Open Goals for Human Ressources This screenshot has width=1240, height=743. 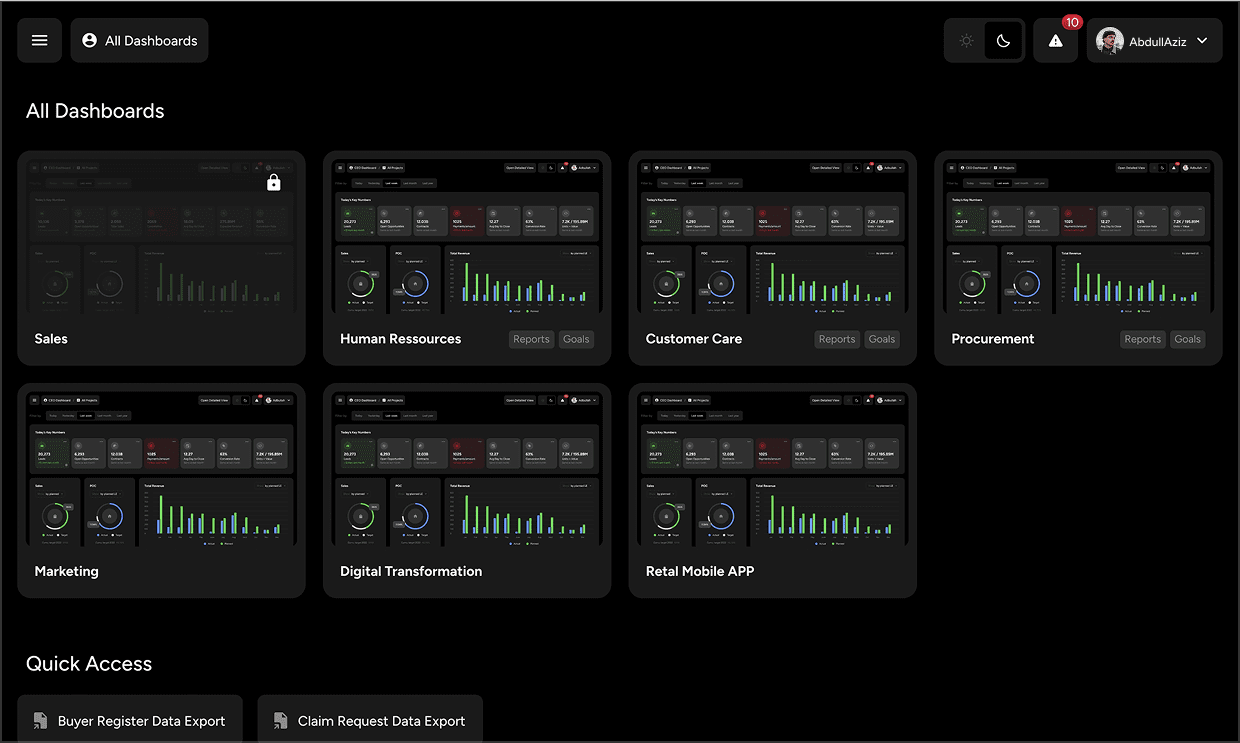click(576, 339)
